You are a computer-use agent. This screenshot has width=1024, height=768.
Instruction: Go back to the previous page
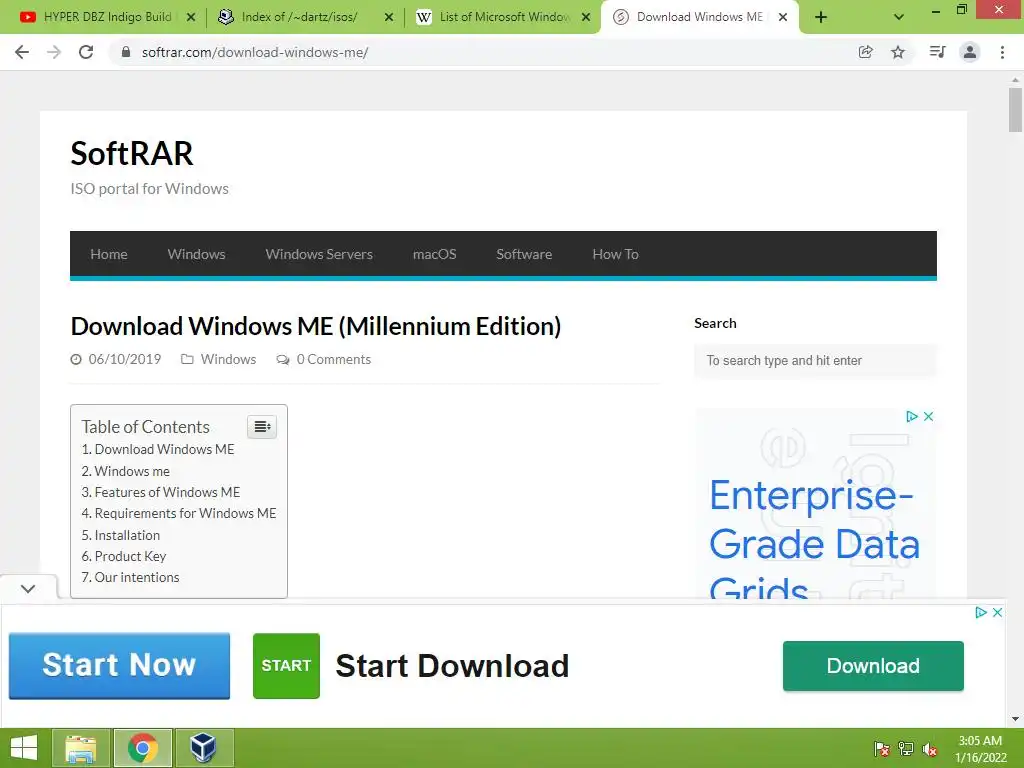pos(22,52)
